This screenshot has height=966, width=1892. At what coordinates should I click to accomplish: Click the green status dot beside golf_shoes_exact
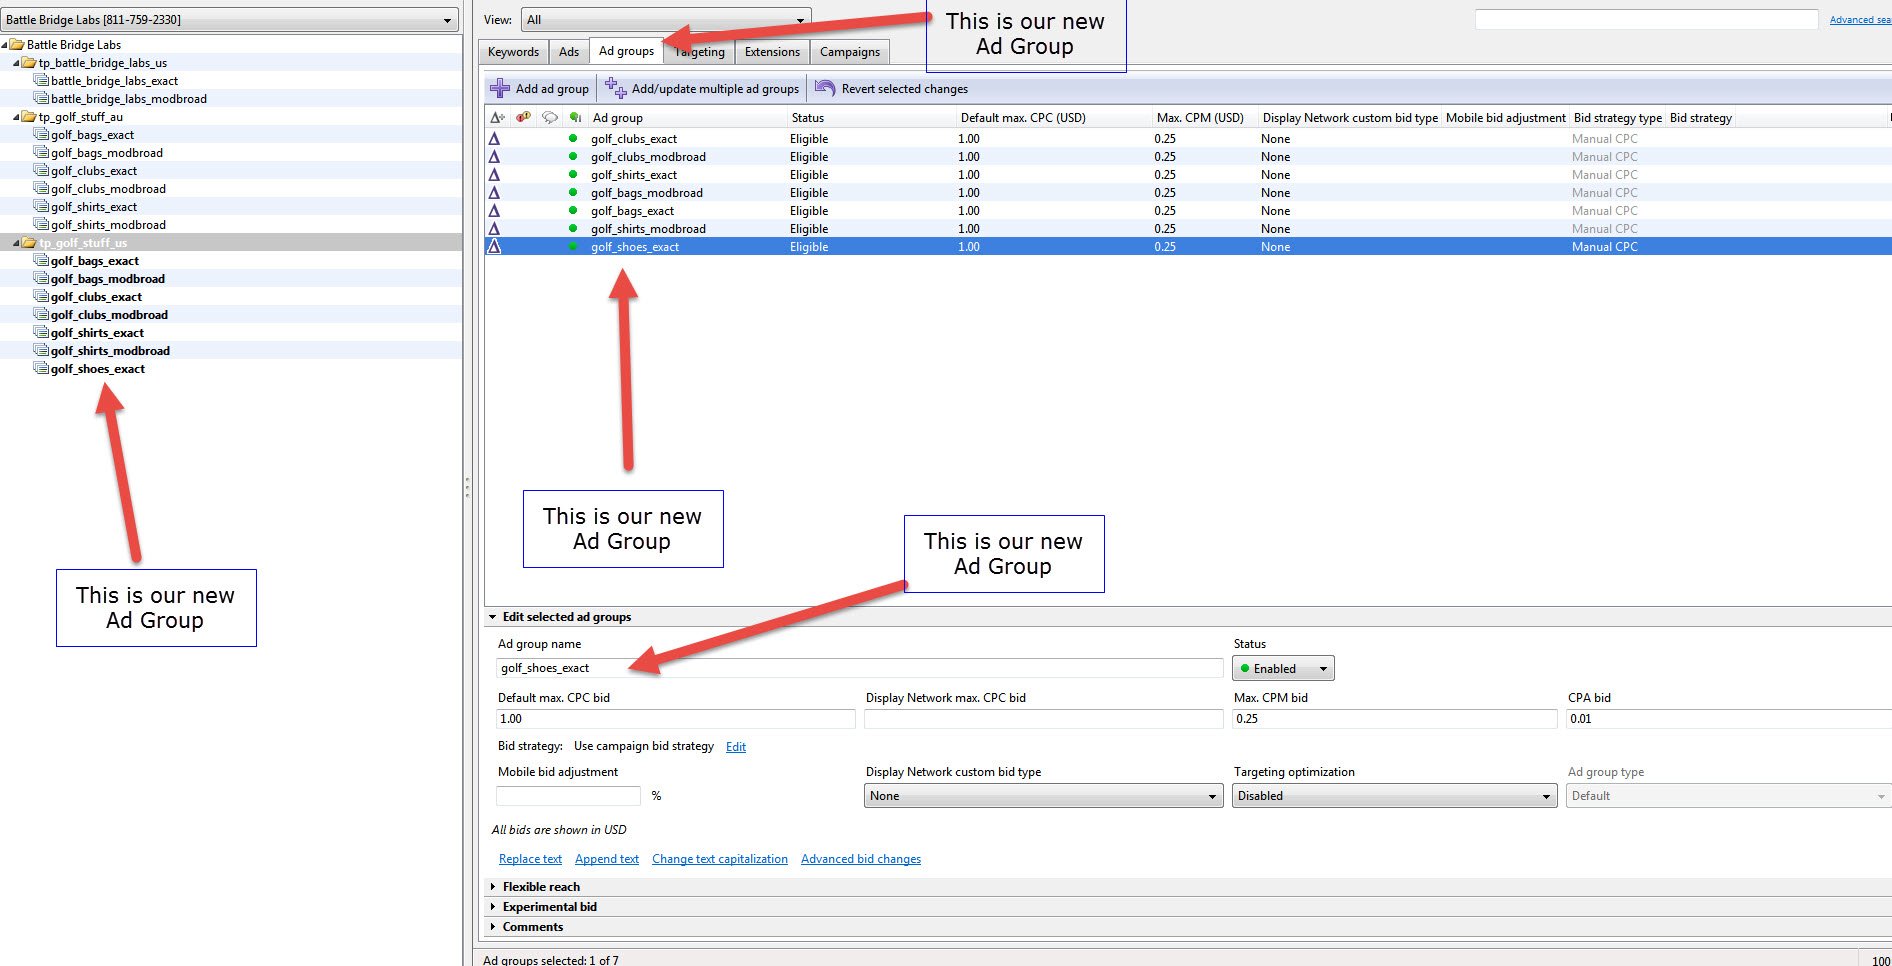click(572, 247)
